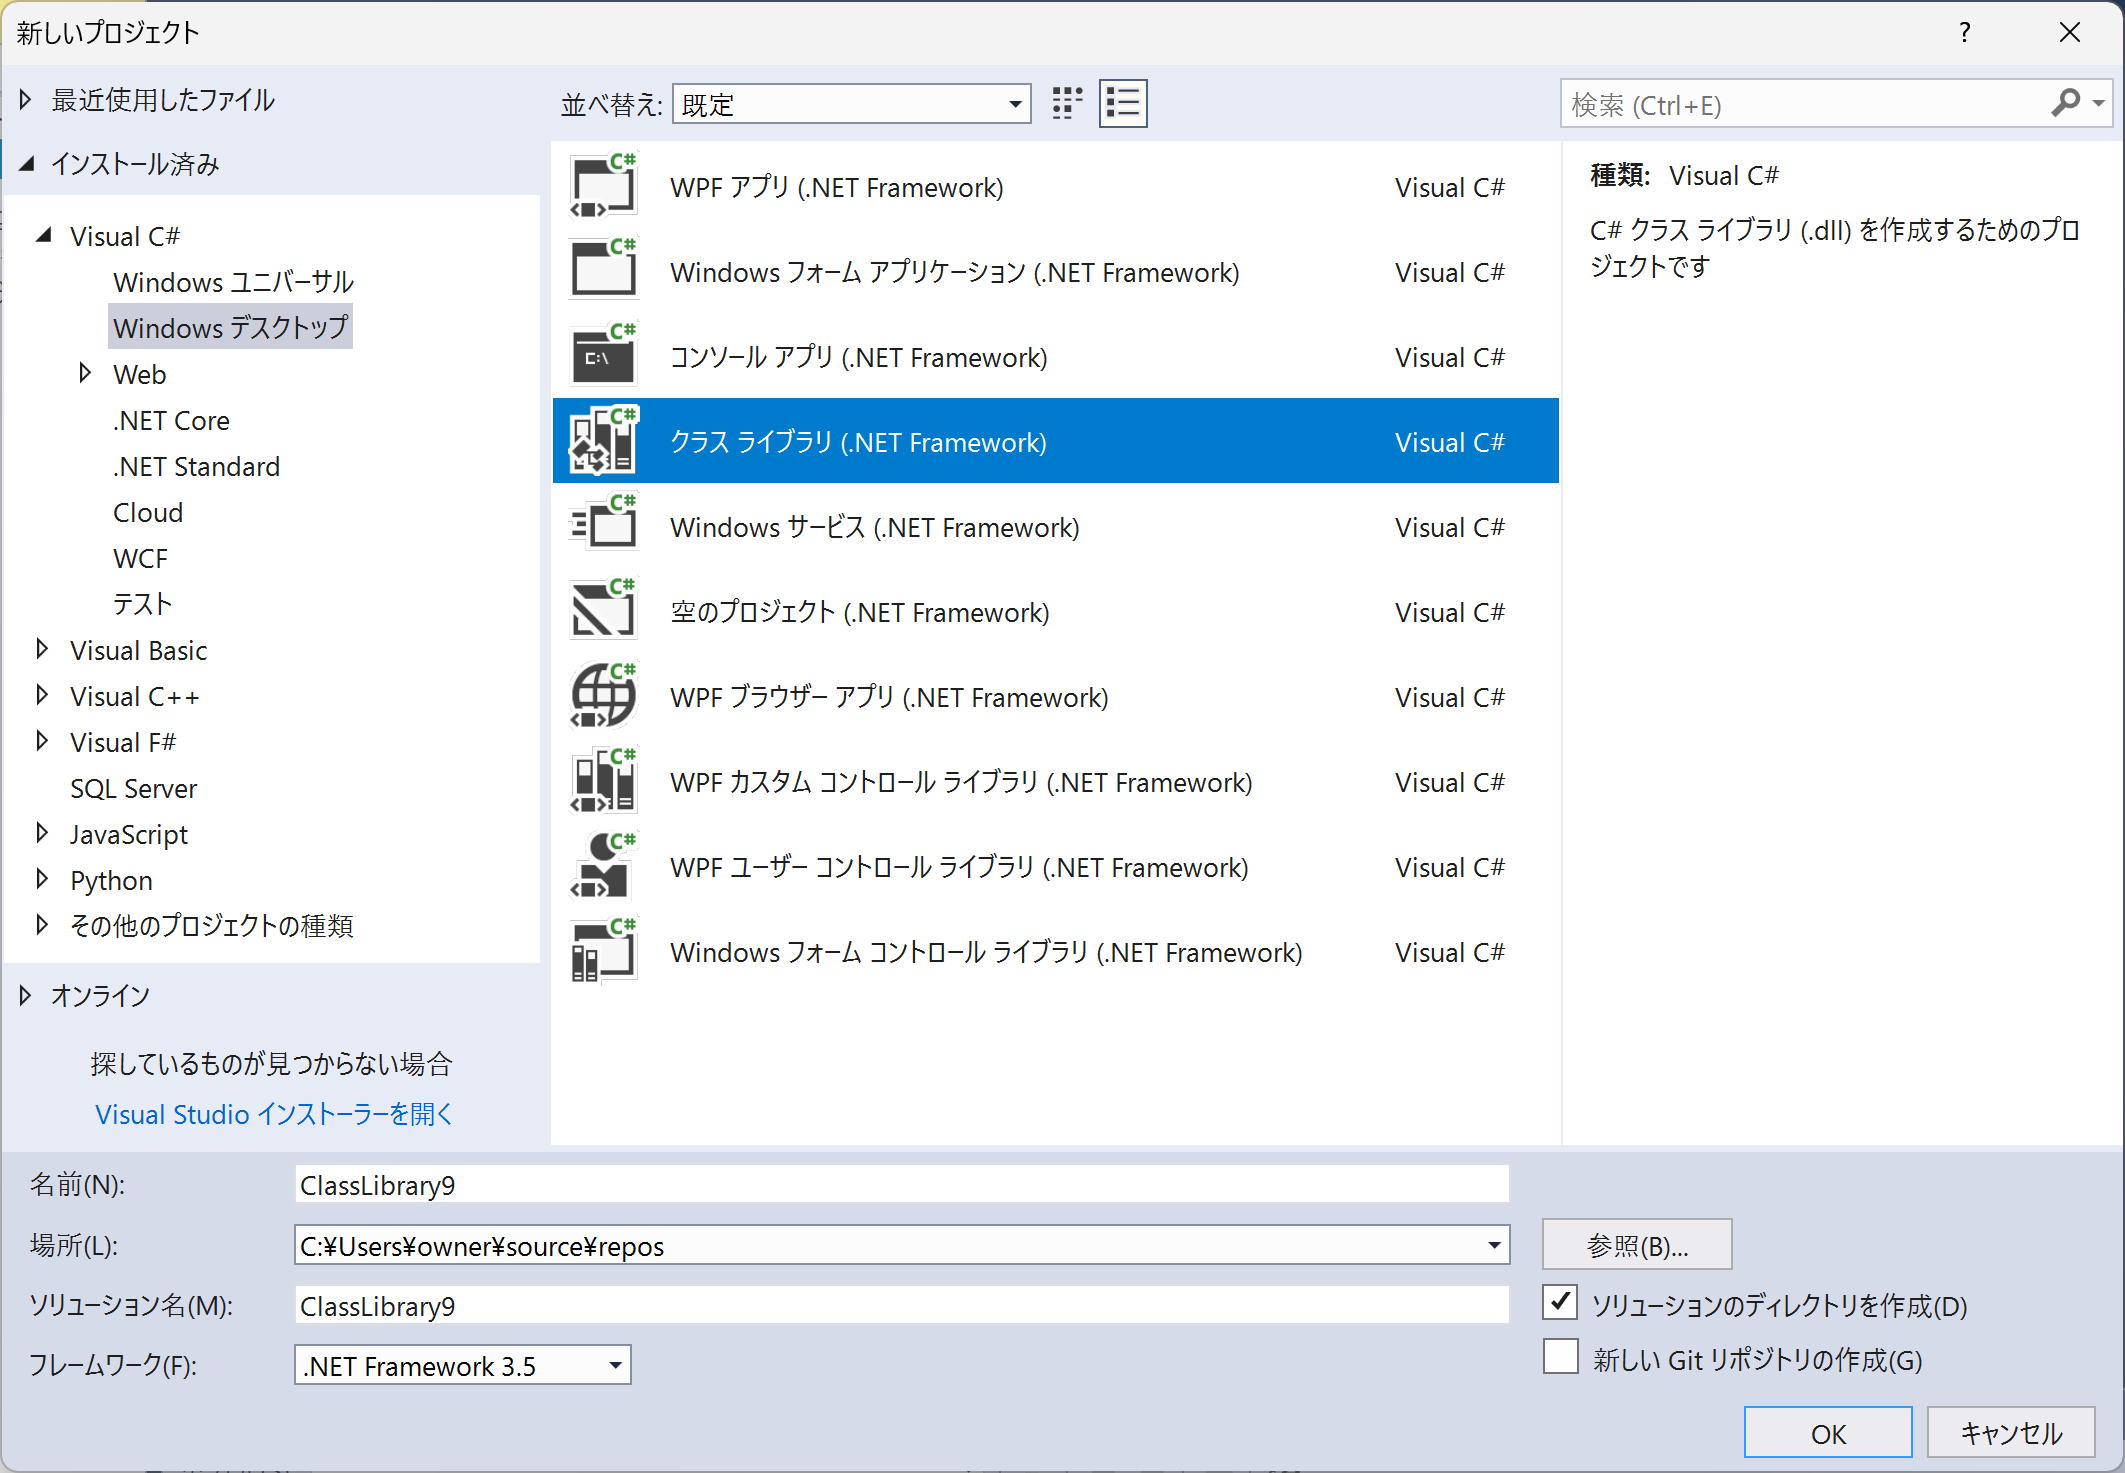The height and width of the screenshot is (1473, 2125).
Task: Select コンソール アプリ (.NET Framework) row text
Action: point(859,357)
